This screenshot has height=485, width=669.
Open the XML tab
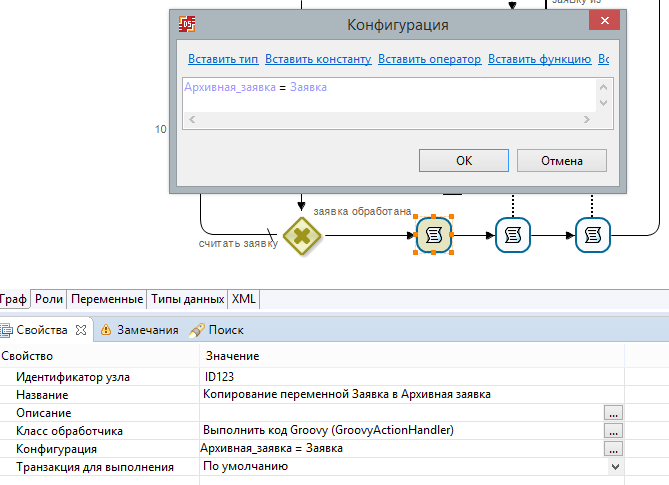(x=243, y=299)
